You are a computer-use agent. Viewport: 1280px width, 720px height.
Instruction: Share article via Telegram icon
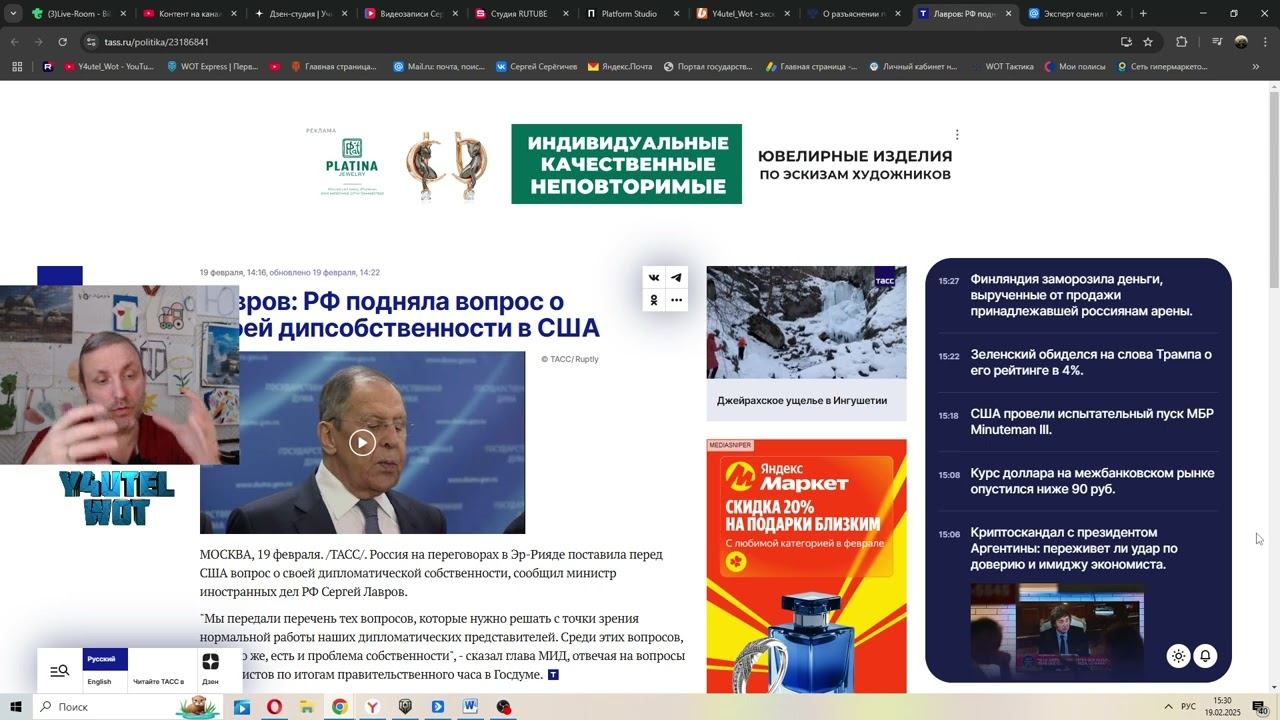click(677, 278)
